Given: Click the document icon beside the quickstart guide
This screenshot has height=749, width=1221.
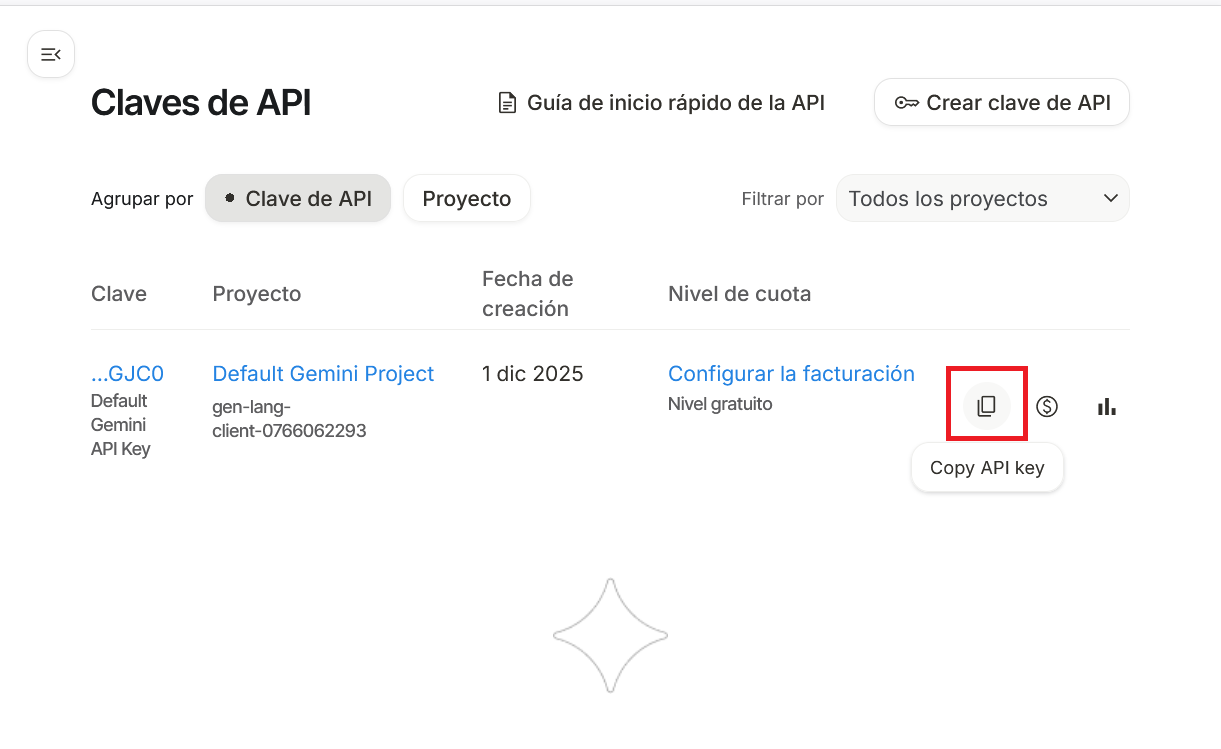Looking at the screenshot, I should click(x=508, y=103).
